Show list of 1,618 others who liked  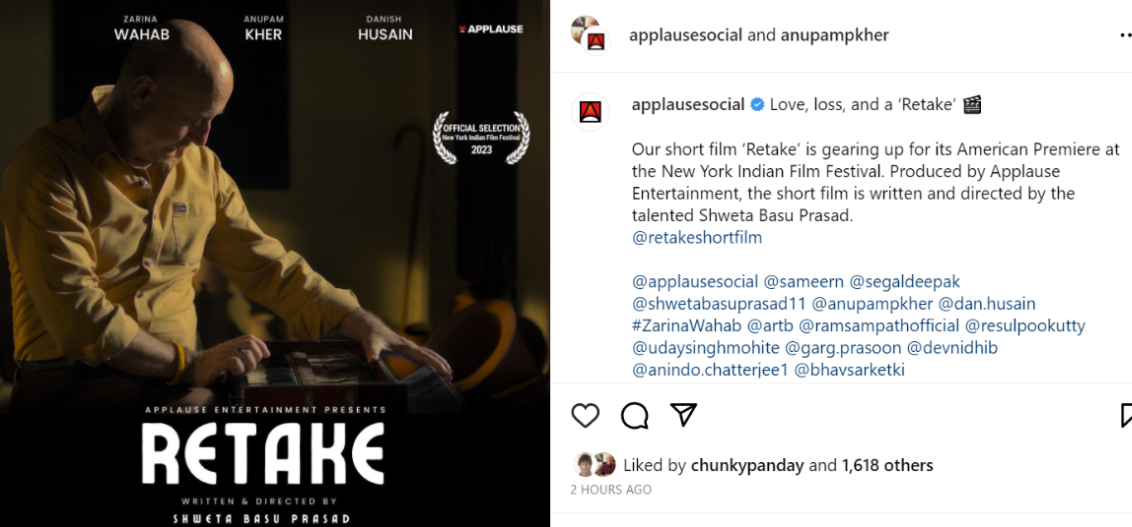[887, 466]
